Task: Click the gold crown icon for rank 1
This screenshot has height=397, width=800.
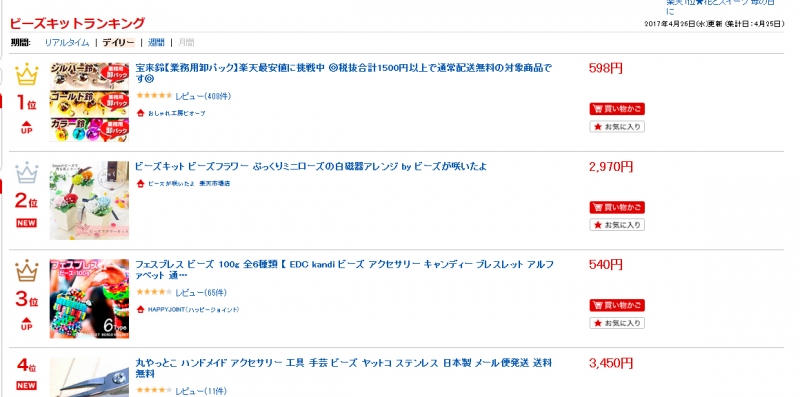Action: click(x=27, y=75)
